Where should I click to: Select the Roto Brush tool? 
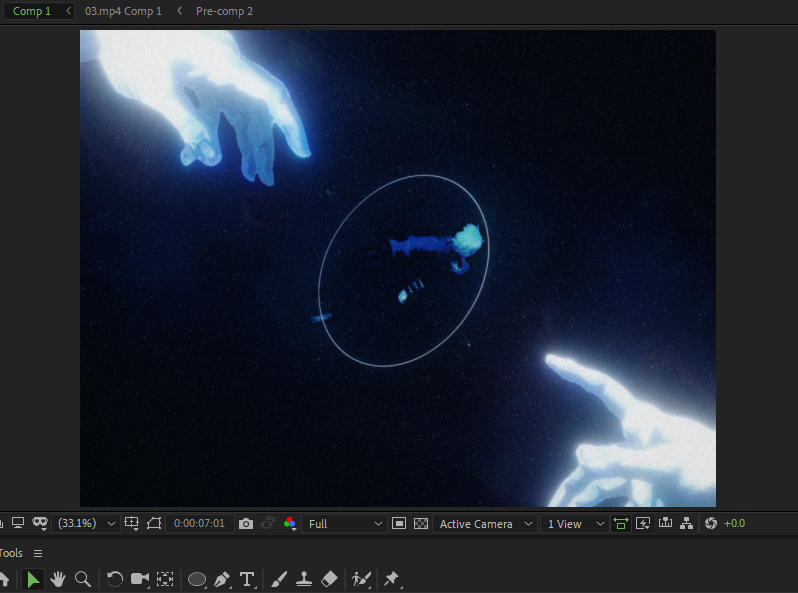(361, 579)
